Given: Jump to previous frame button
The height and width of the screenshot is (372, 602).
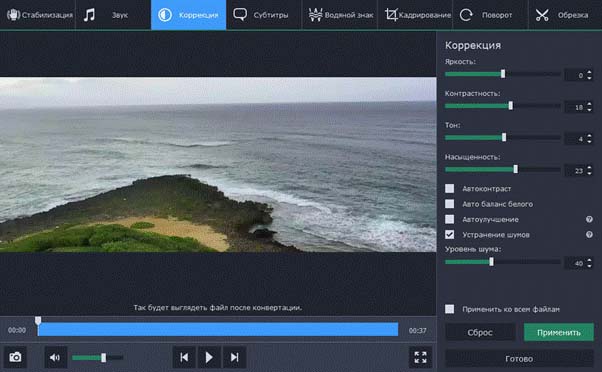Looking at the screenshot, I should point(184,357).
